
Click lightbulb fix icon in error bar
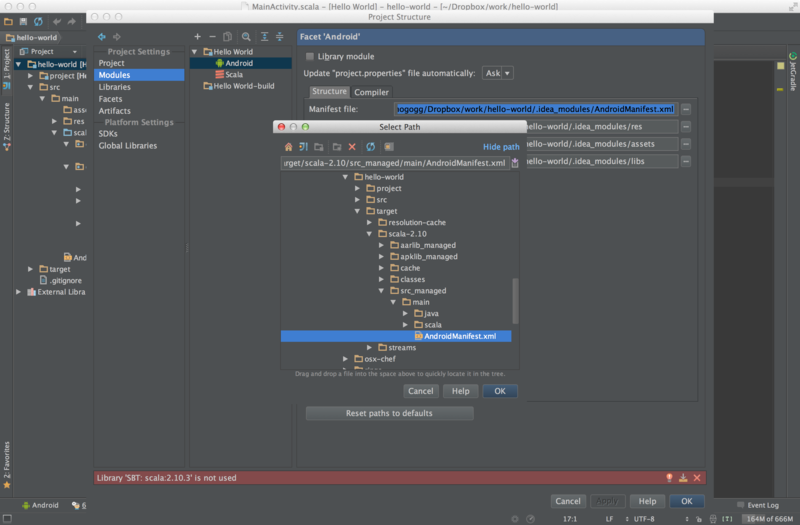(669, 478)
